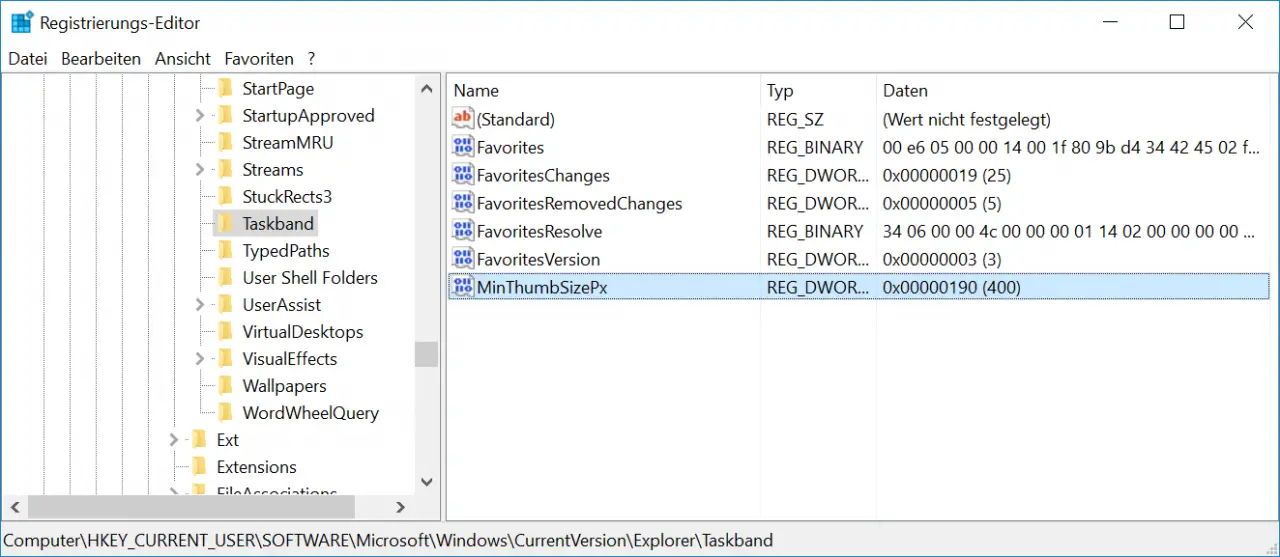This screenshot has width=1280, height=557.
Task: Click data 0x00000005 (5)
Action: [x=942, y=203]
